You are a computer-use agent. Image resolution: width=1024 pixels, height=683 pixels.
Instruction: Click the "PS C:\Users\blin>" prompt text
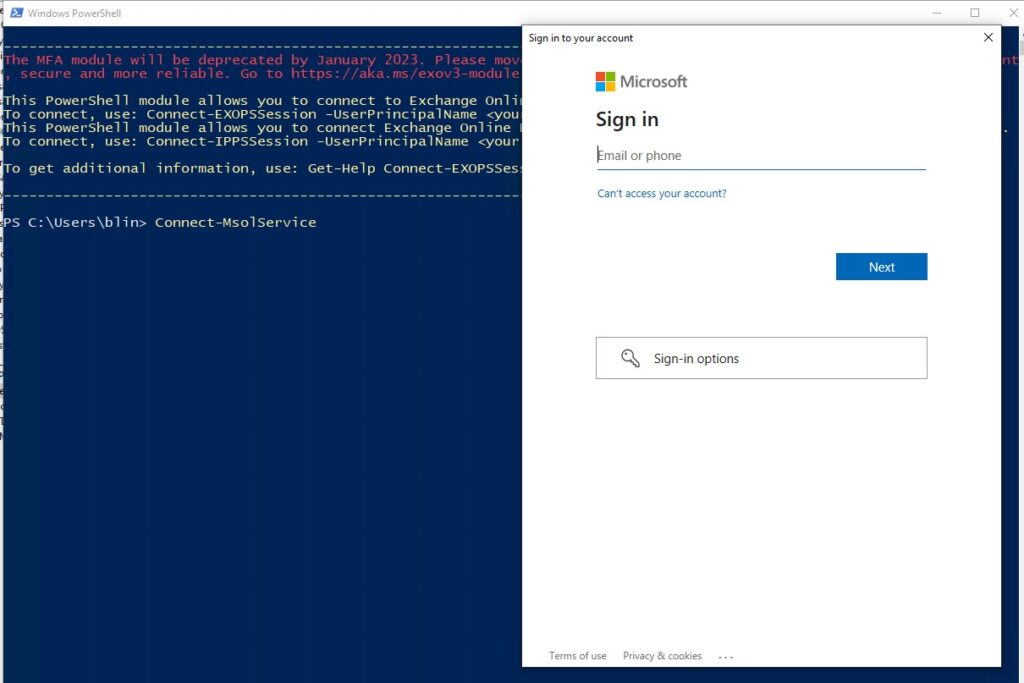point(75,222)
